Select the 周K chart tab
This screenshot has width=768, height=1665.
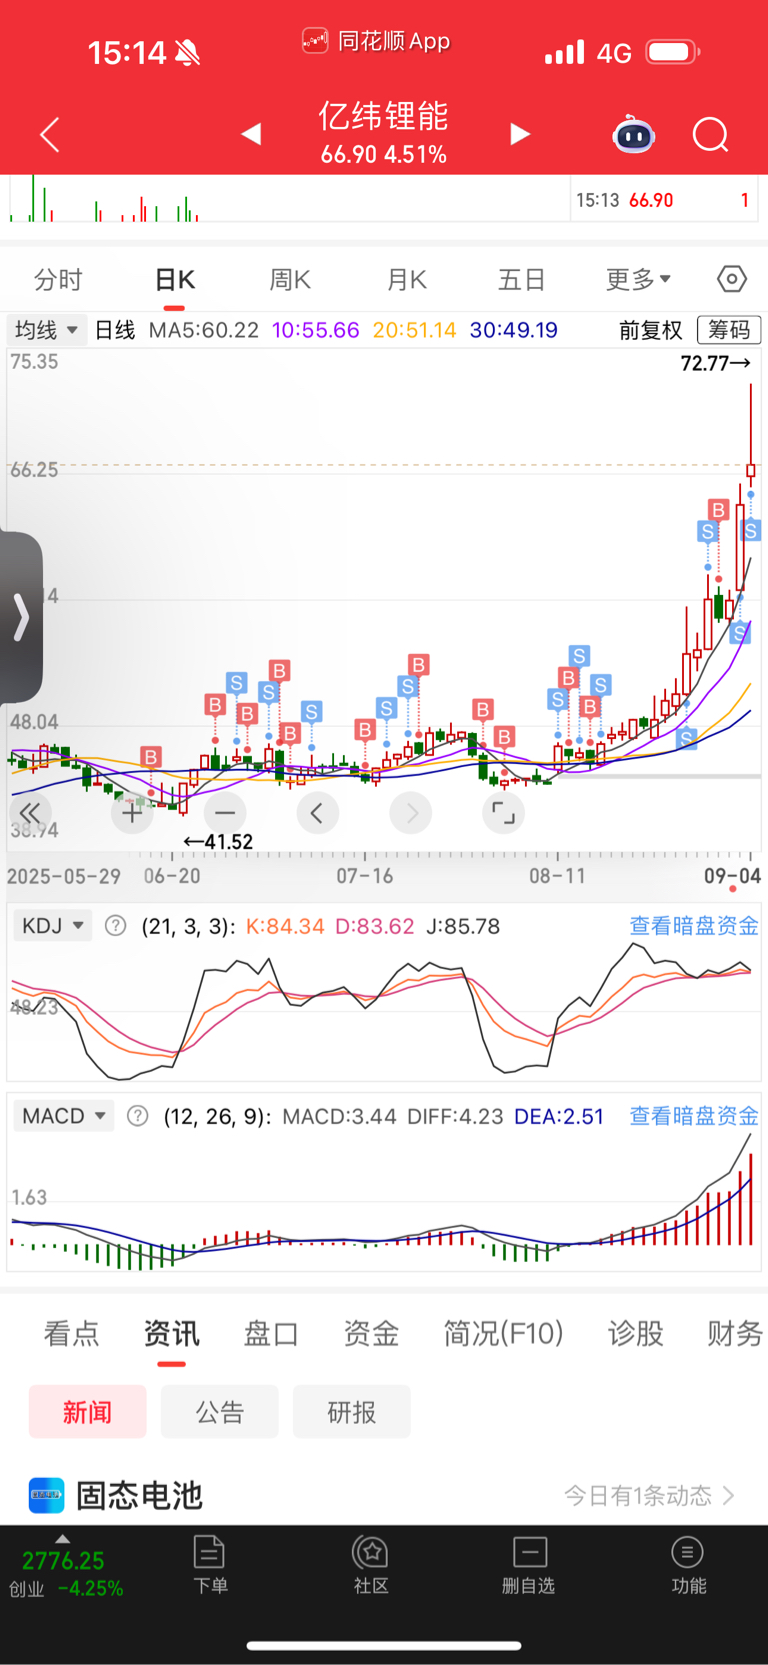click(x=290, y=279)
